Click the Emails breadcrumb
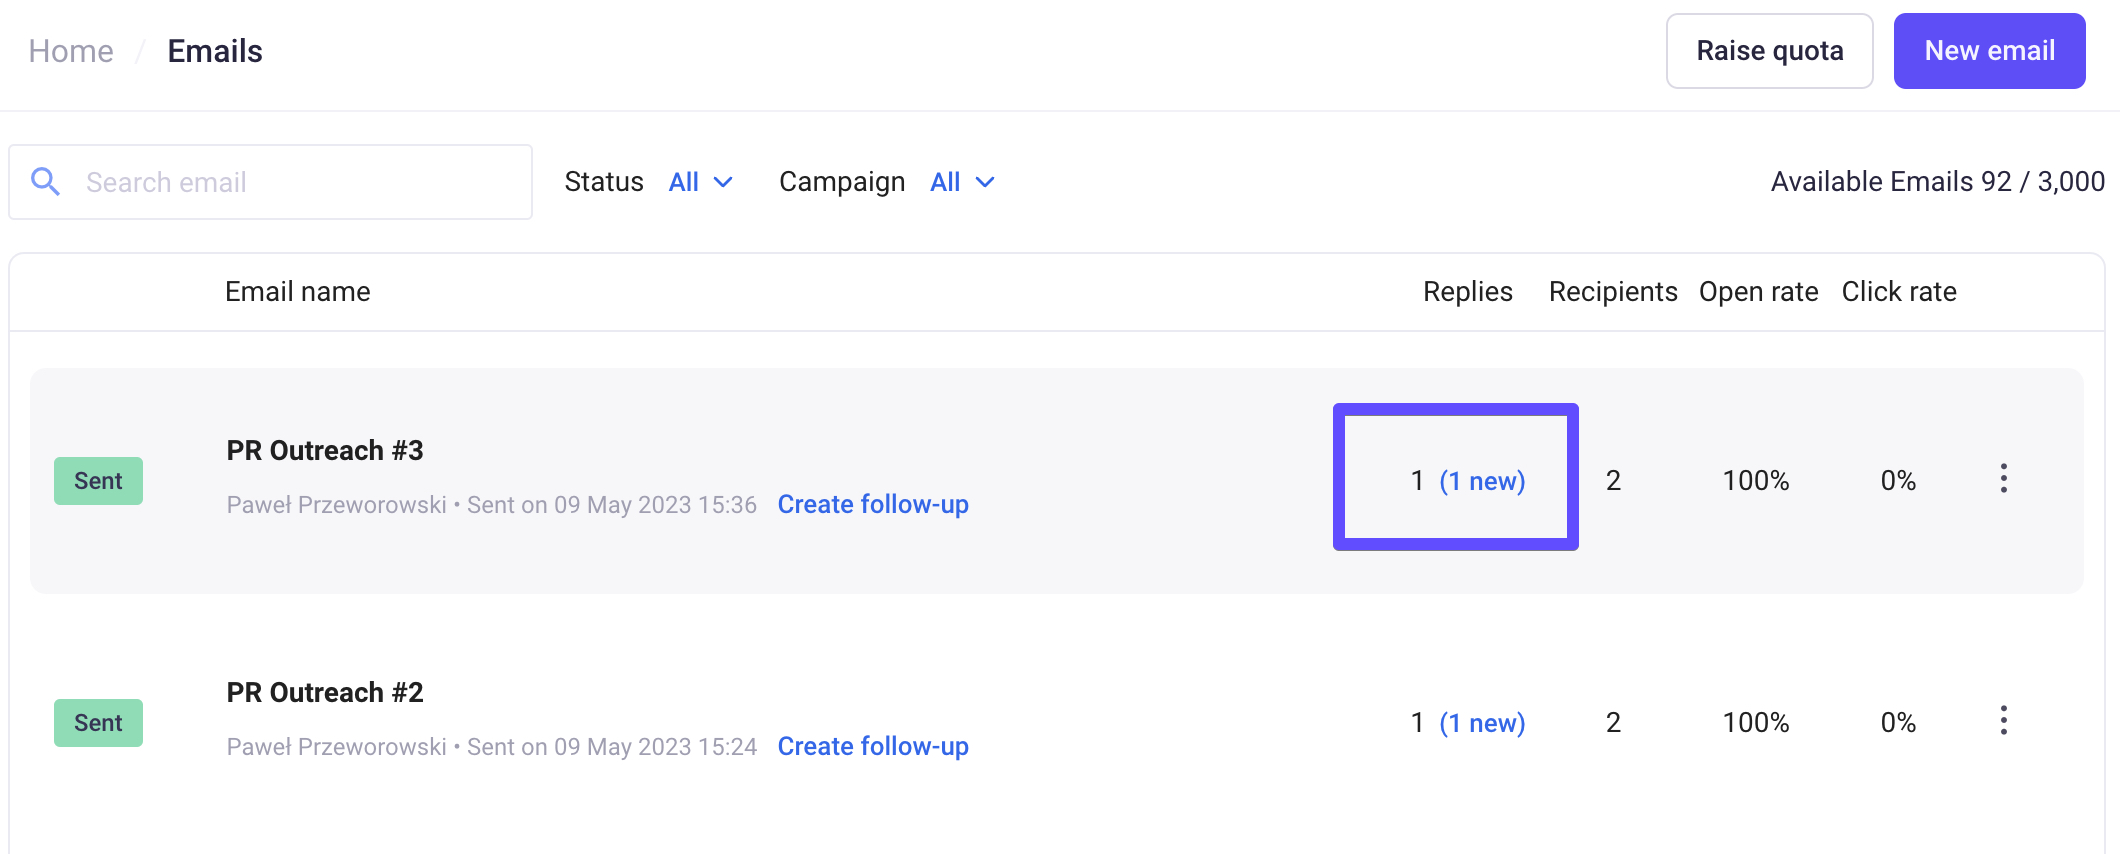This screenshot has height=854, width=2120. click(215, 51)
